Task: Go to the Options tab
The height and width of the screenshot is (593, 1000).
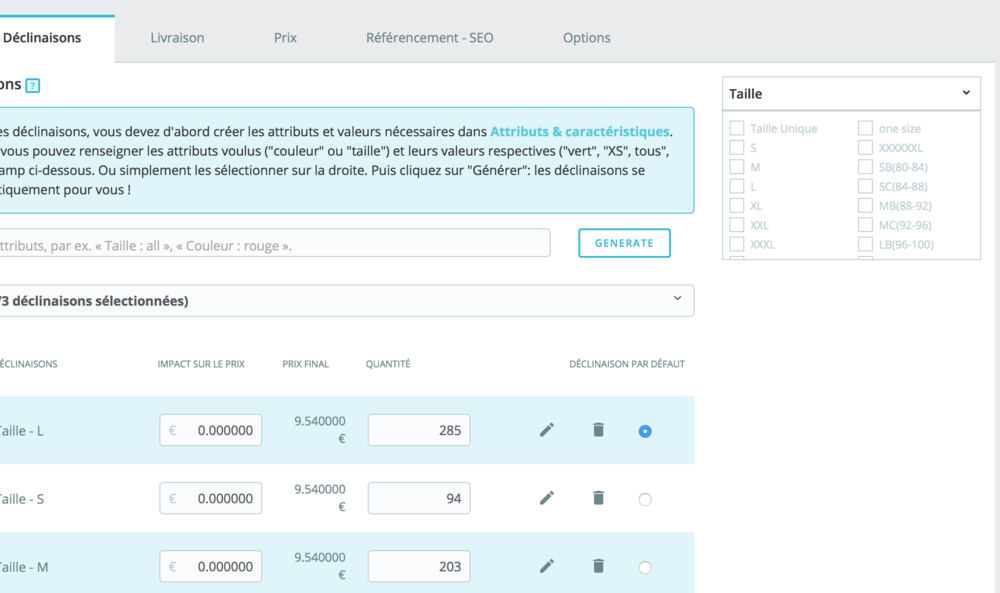Action: [x=586, y=38]
